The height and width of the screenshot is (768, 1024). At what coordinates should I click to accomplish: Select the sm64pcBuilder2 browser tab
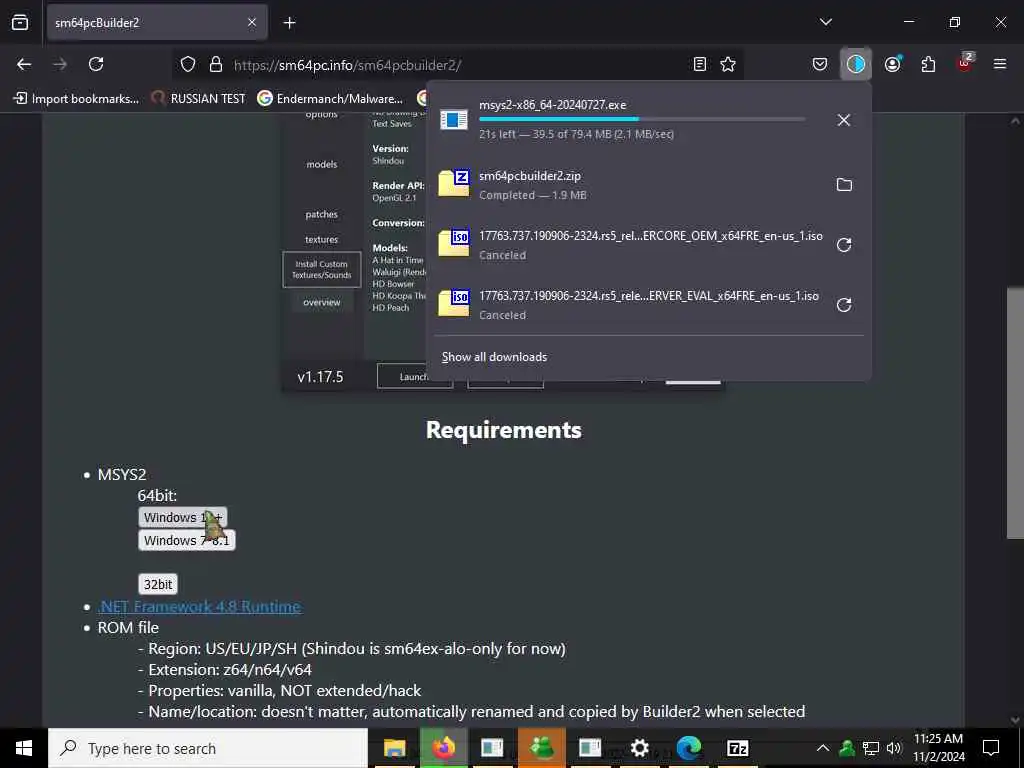tap(157, 22)
